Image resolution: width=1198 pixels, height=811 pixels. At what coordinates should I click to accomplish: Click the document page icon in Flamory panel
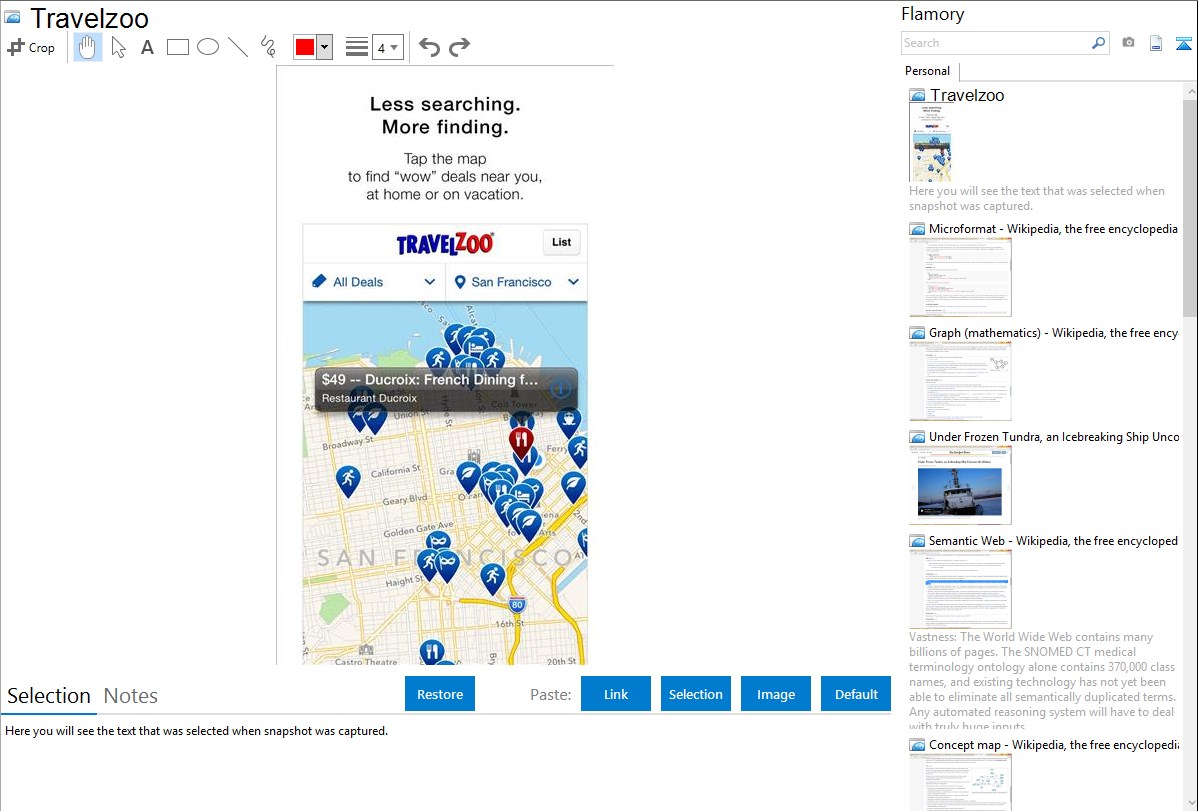click(1156, 44)
